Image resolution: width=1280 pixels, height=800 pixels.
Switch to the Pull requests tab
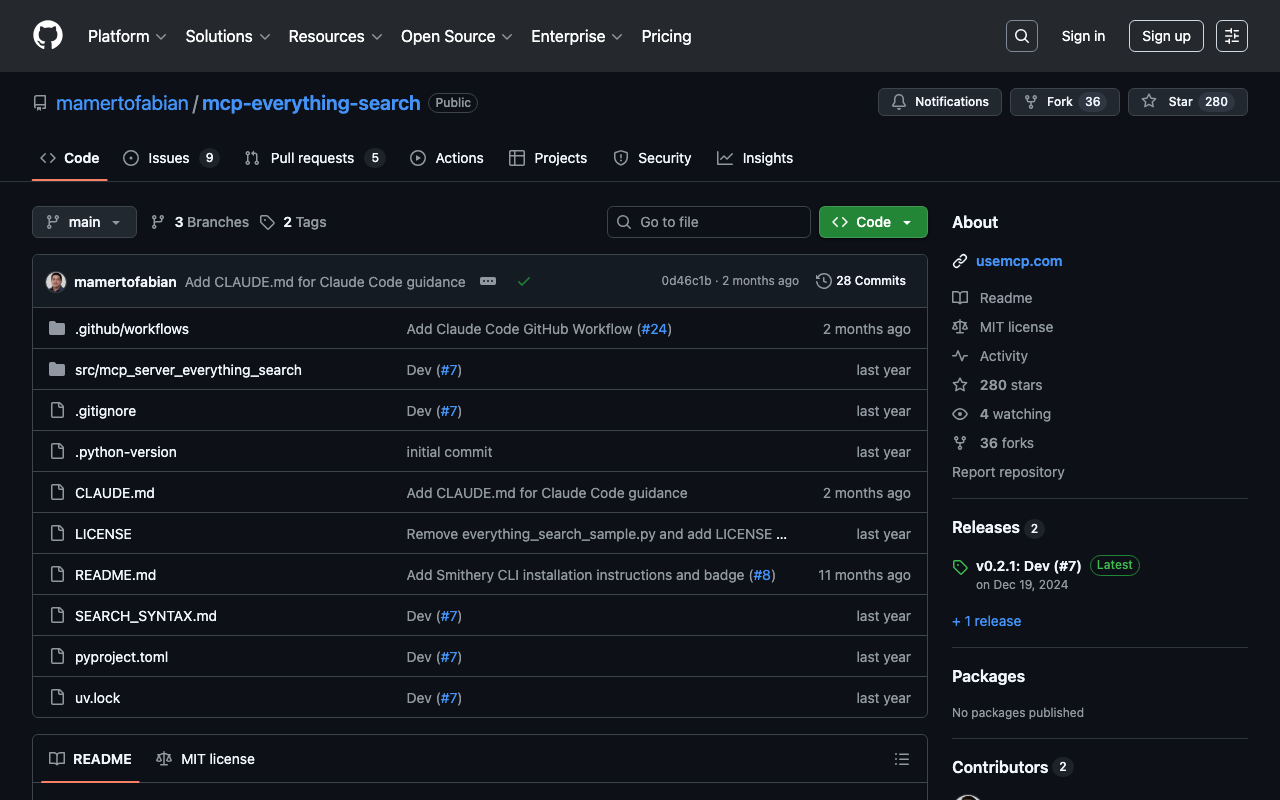312,158
